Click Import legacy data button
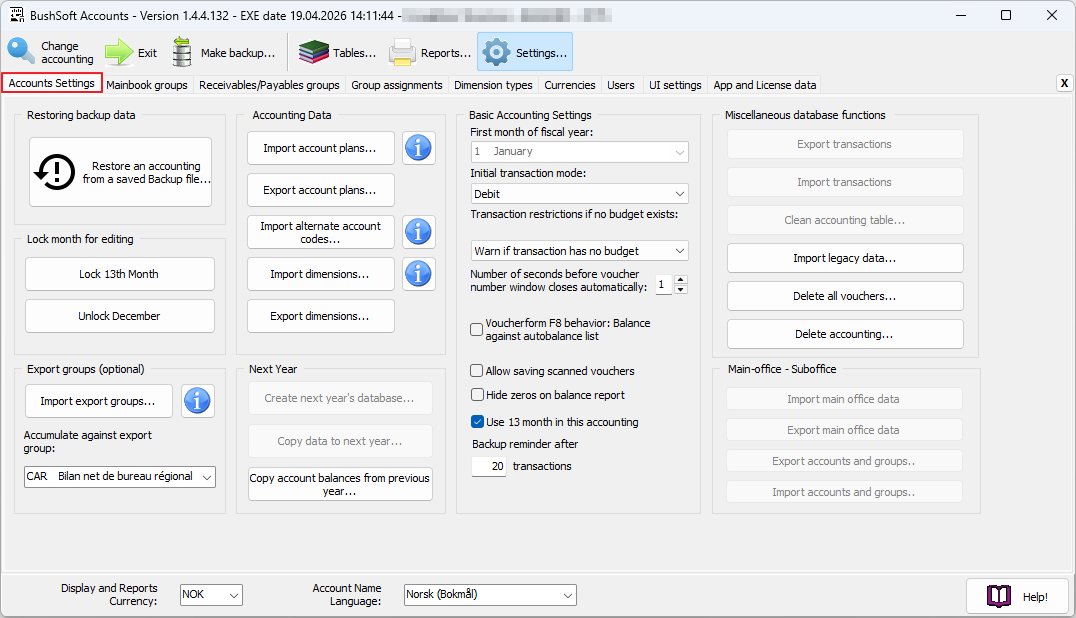Viewport: 1076px width, 618px height. click(845, 259)
